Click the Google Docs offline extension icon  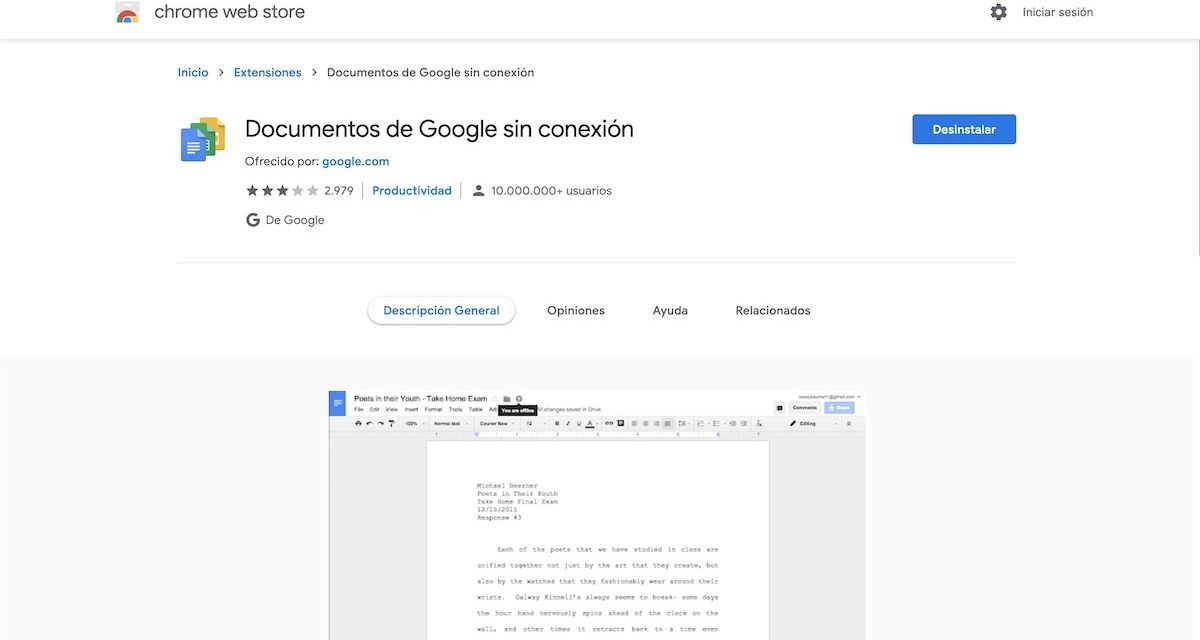click(x=203, y=139)
